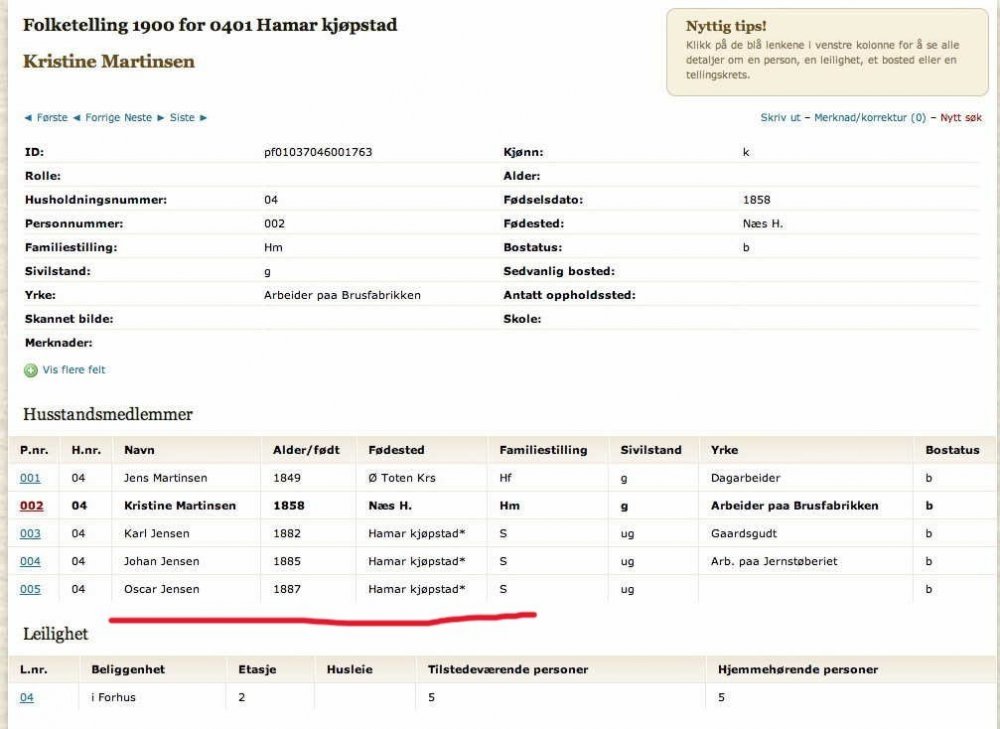The image size is (1000, 729).
Task: Click the Navn column header
Action: [139, 450]
